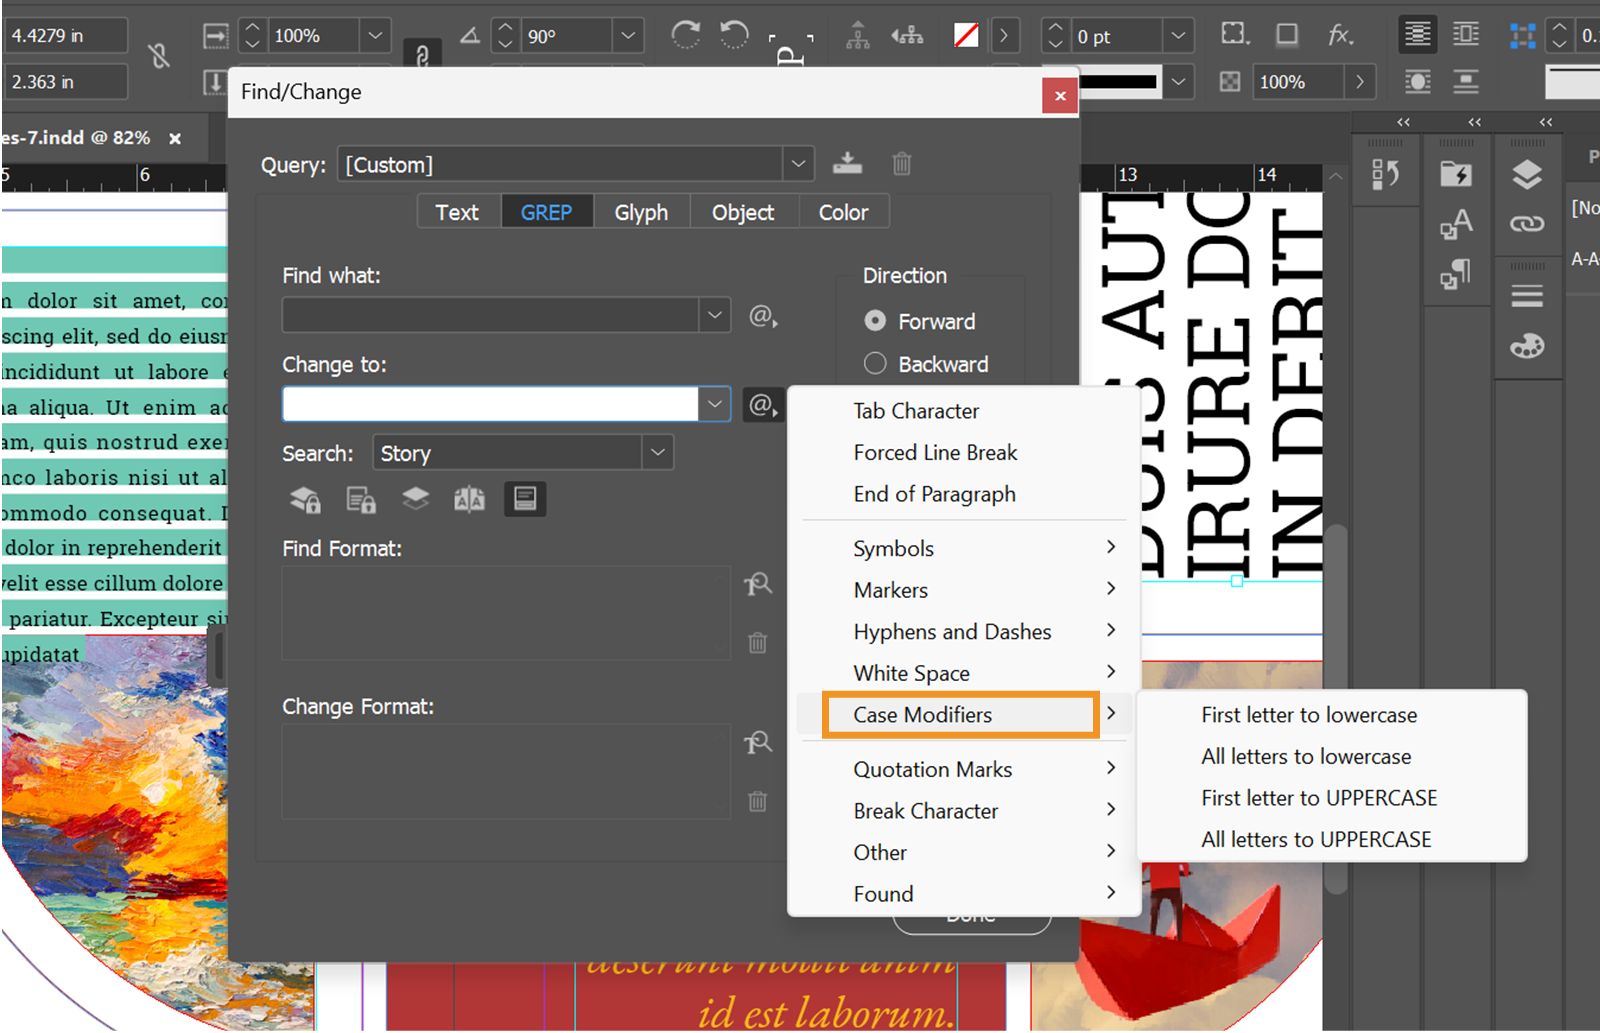1600x1033 pixels.
Task: Click the Save Query icon
Action: coord(847,163)
